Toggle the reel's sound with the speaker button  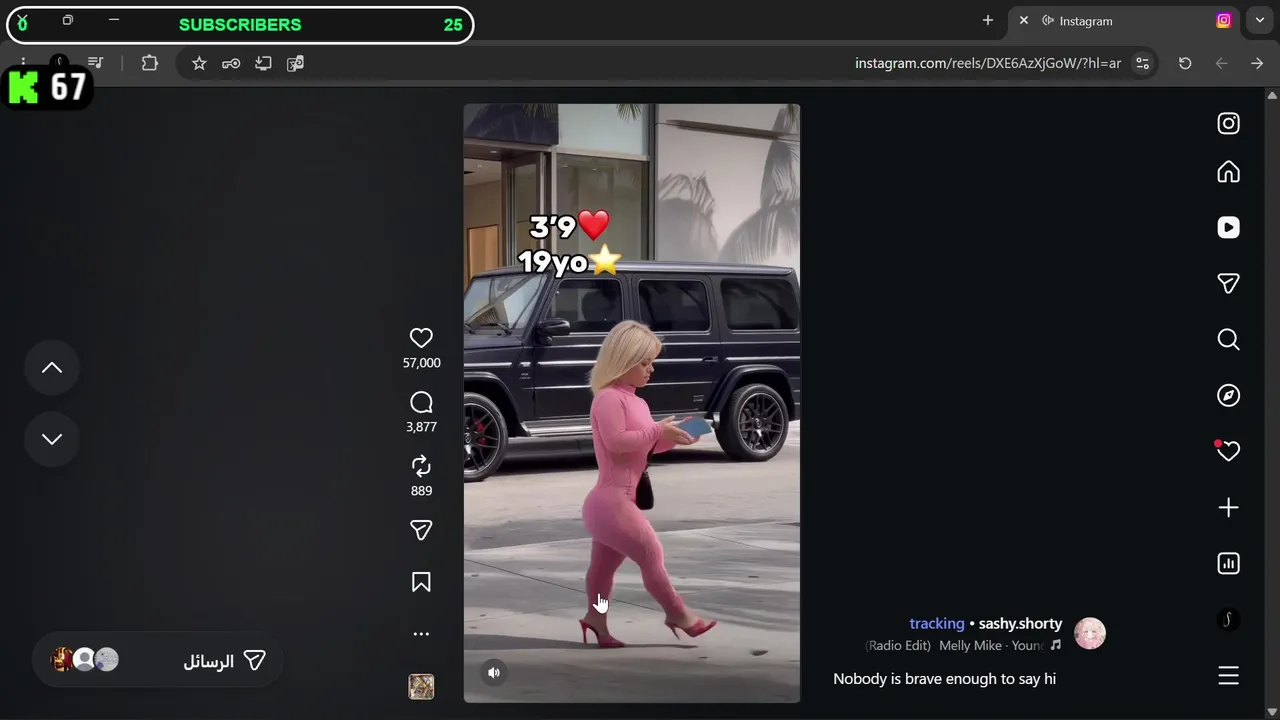(494, 673)
